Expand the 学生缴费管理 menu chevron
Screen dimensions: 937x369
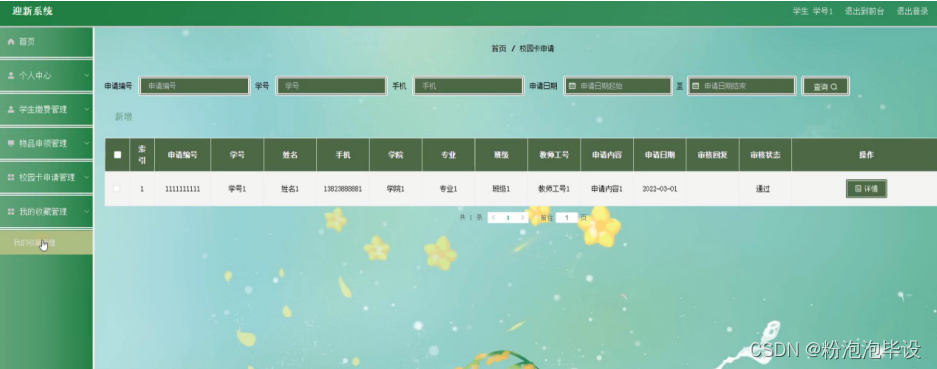[x=87, y=110]
